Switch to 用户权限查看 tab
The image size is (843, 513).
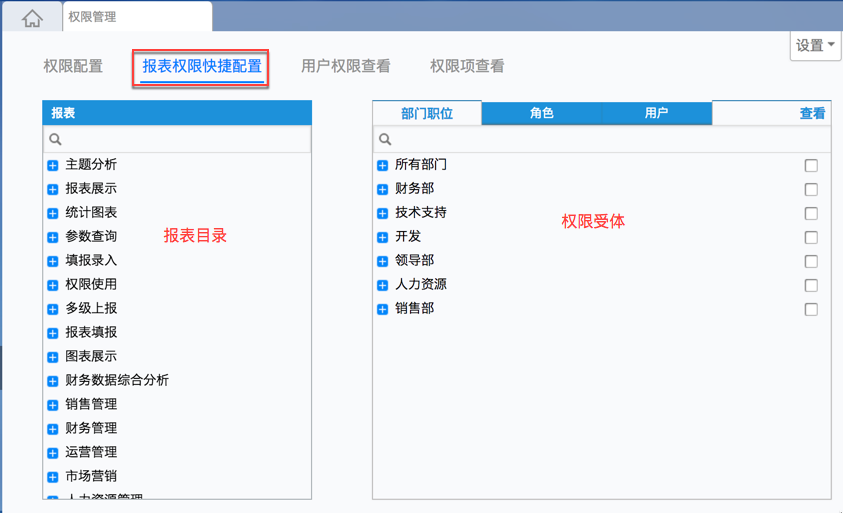point(345,66)
